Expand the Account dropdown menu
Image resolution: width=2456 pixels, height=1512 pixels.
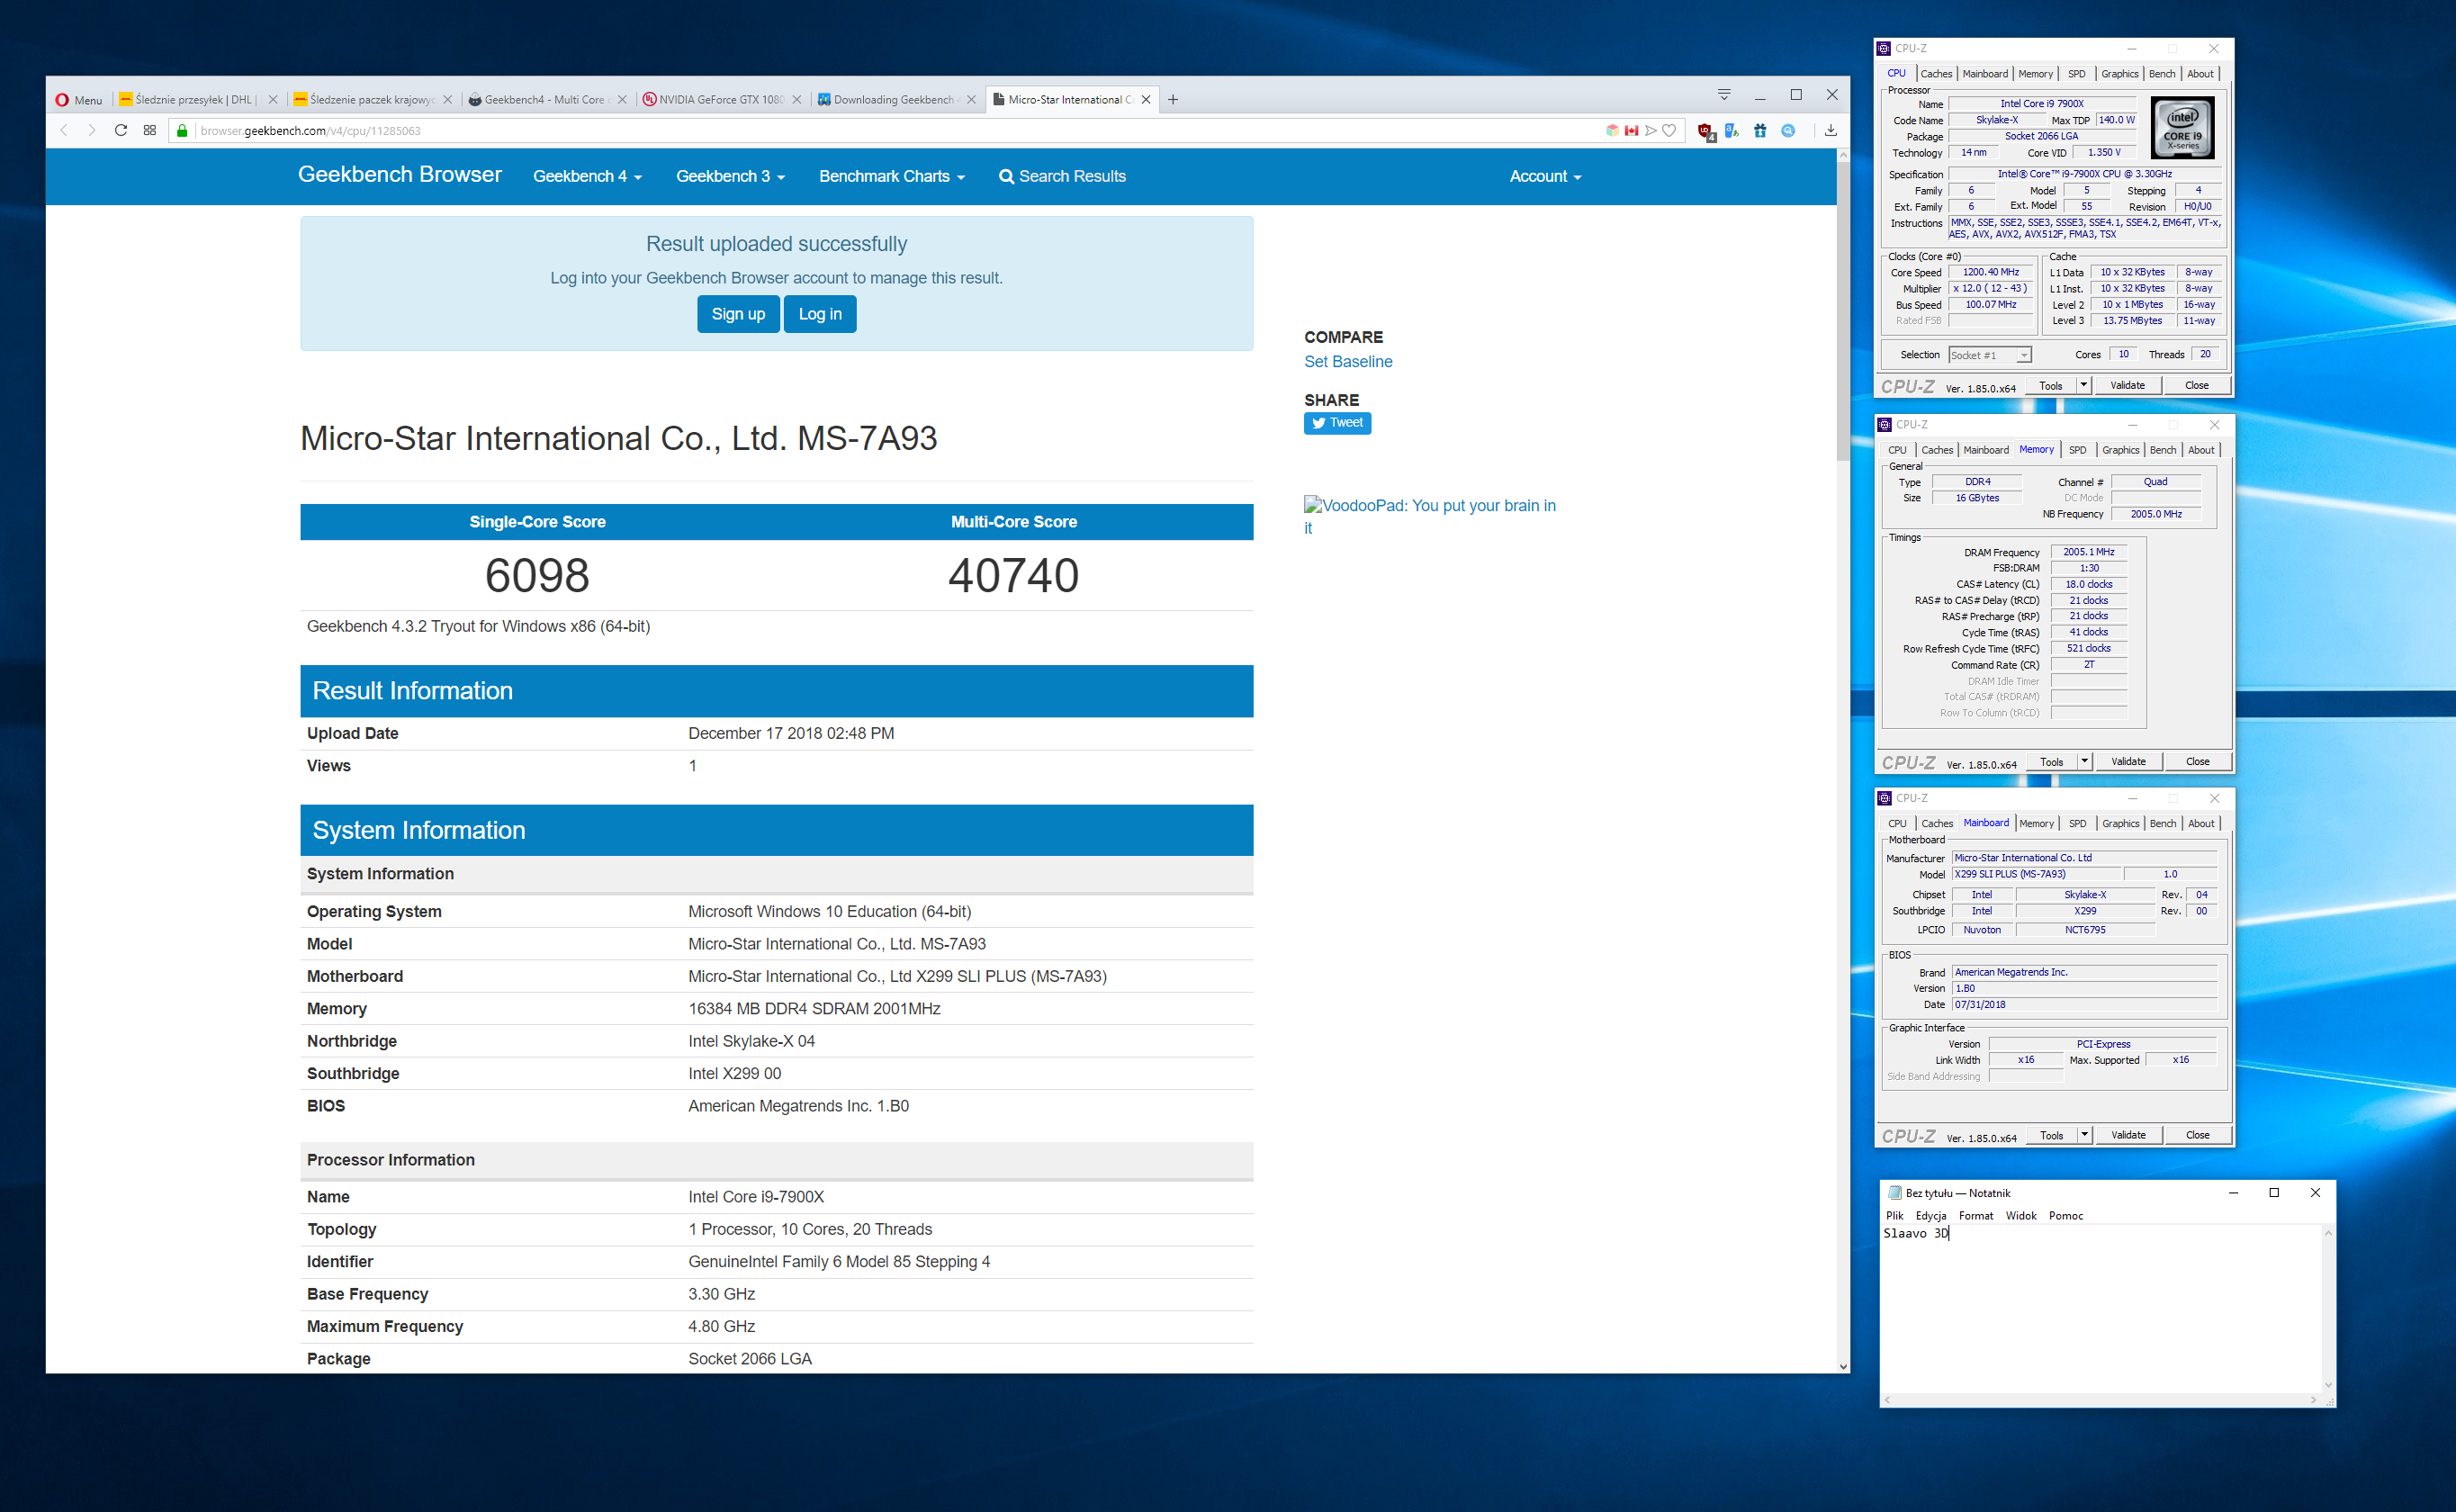pos(1545,177)
